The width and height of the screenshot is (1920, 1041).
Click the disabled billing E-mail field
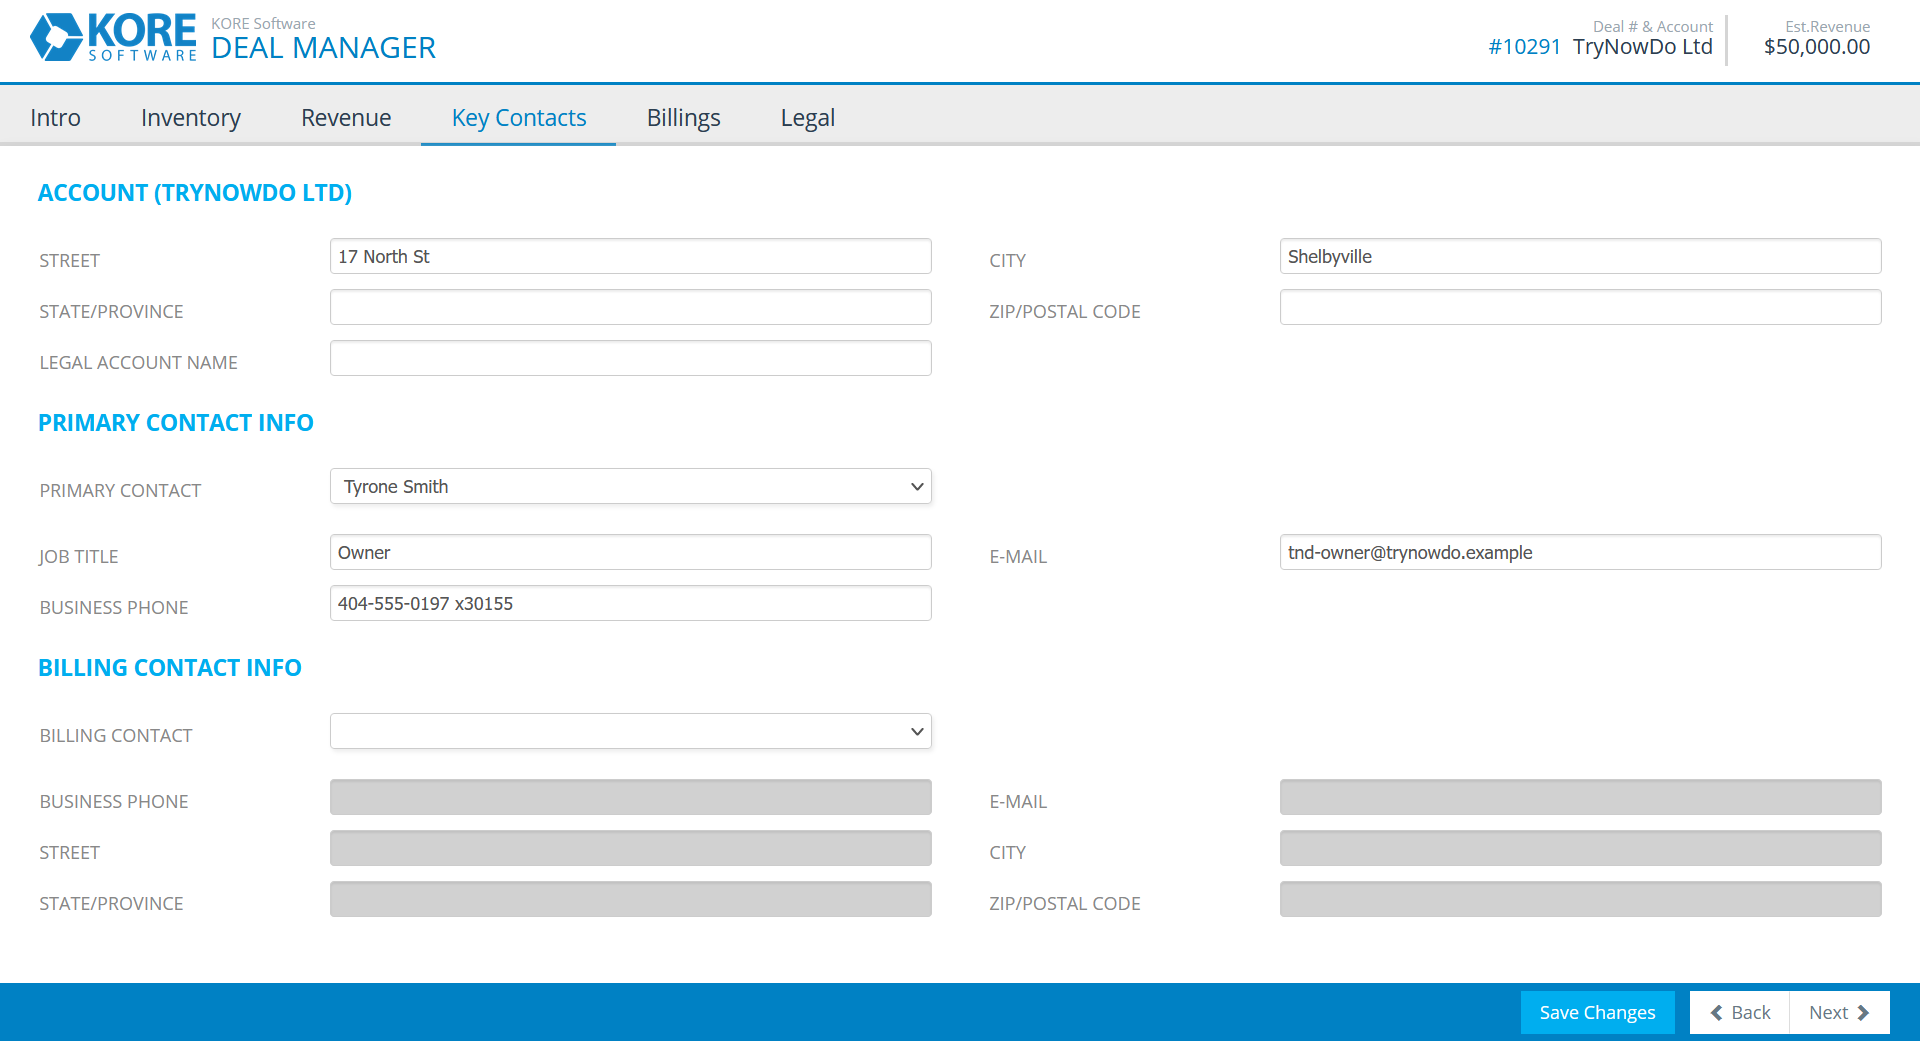click(1581, 797)
